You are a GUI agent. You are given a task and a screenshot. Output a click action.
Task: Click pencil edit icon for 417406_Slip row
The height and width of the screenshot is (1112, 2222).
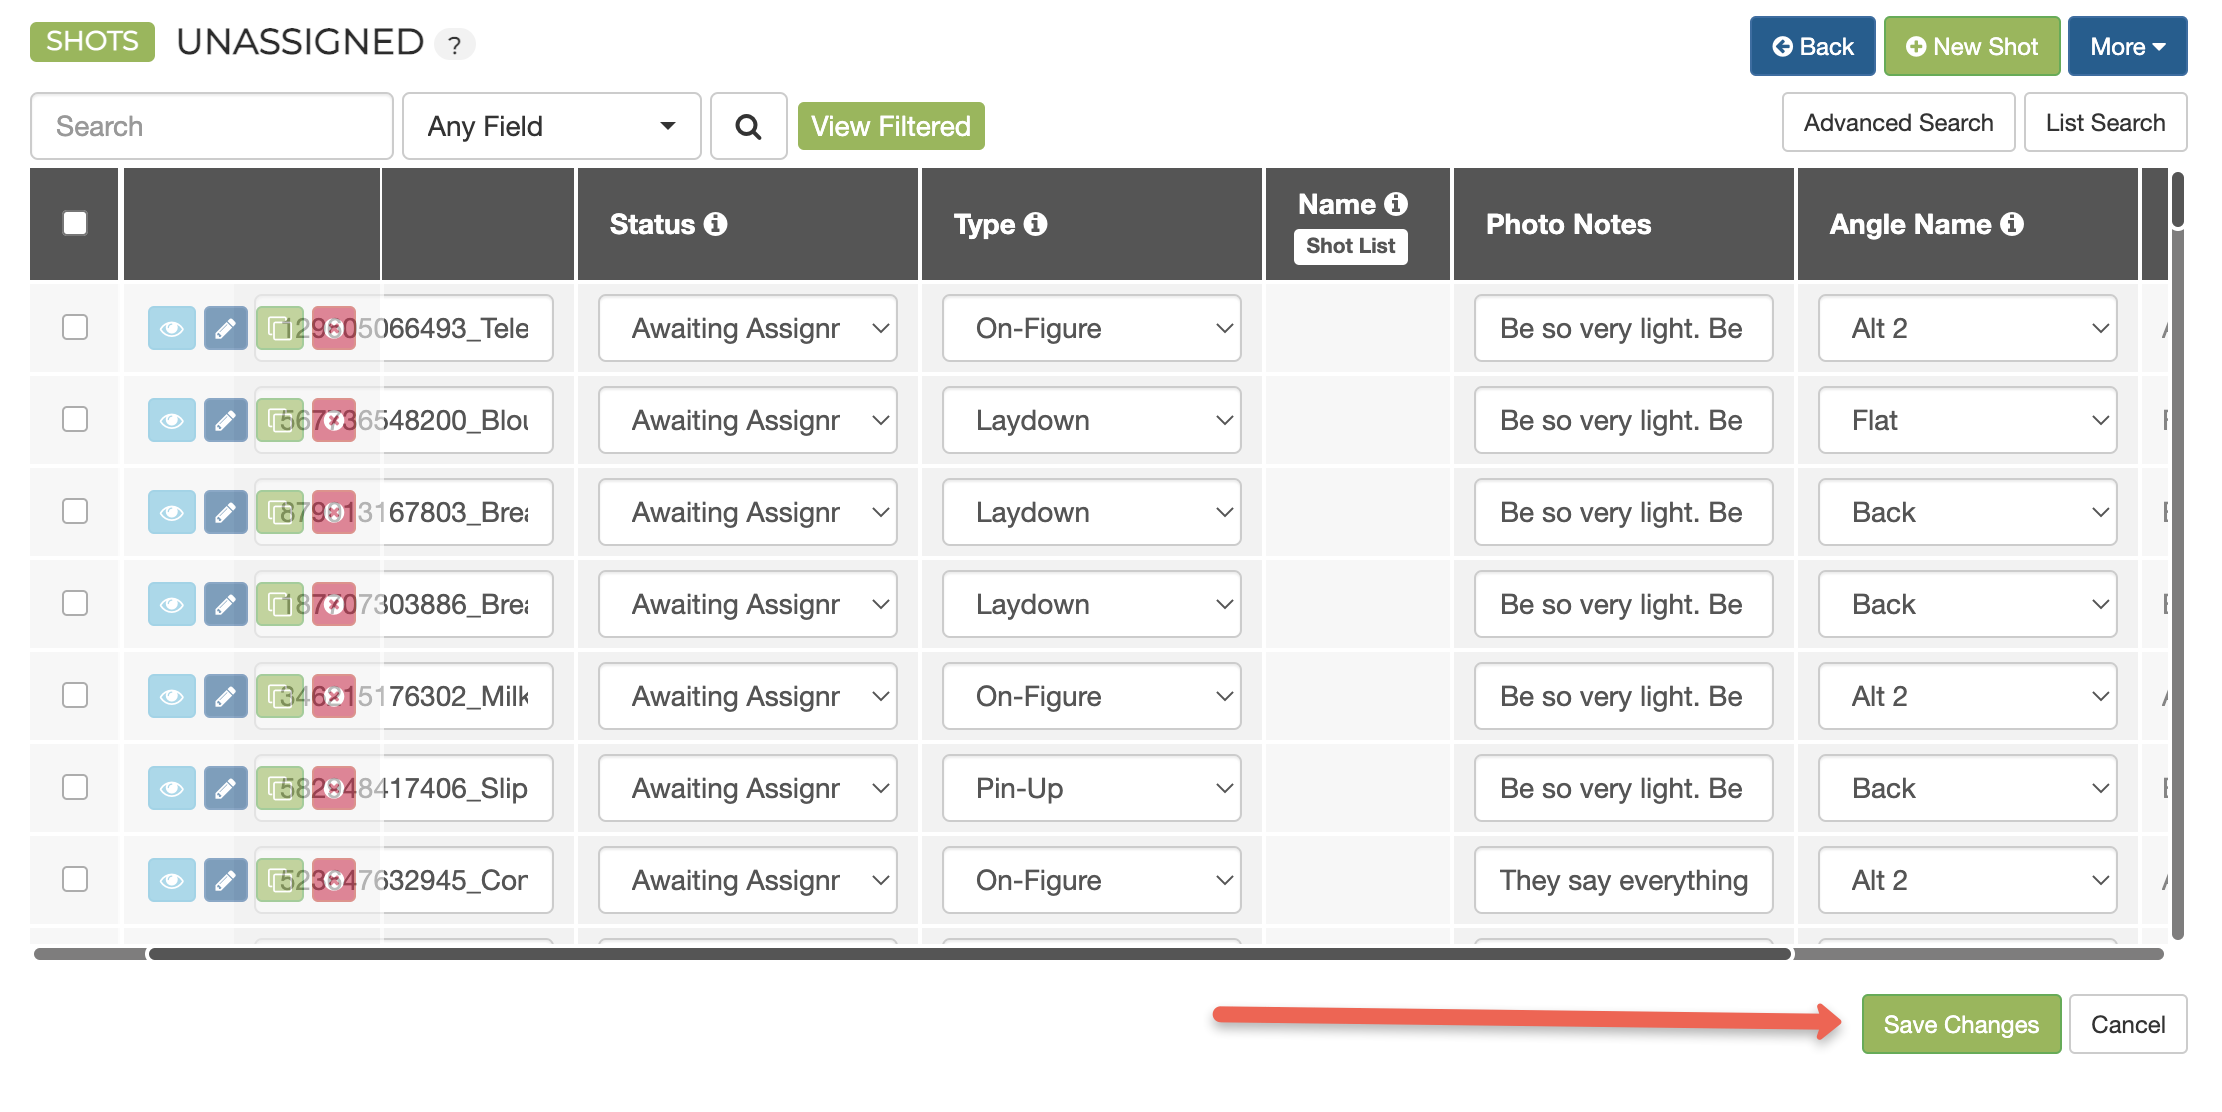(225, 789)
